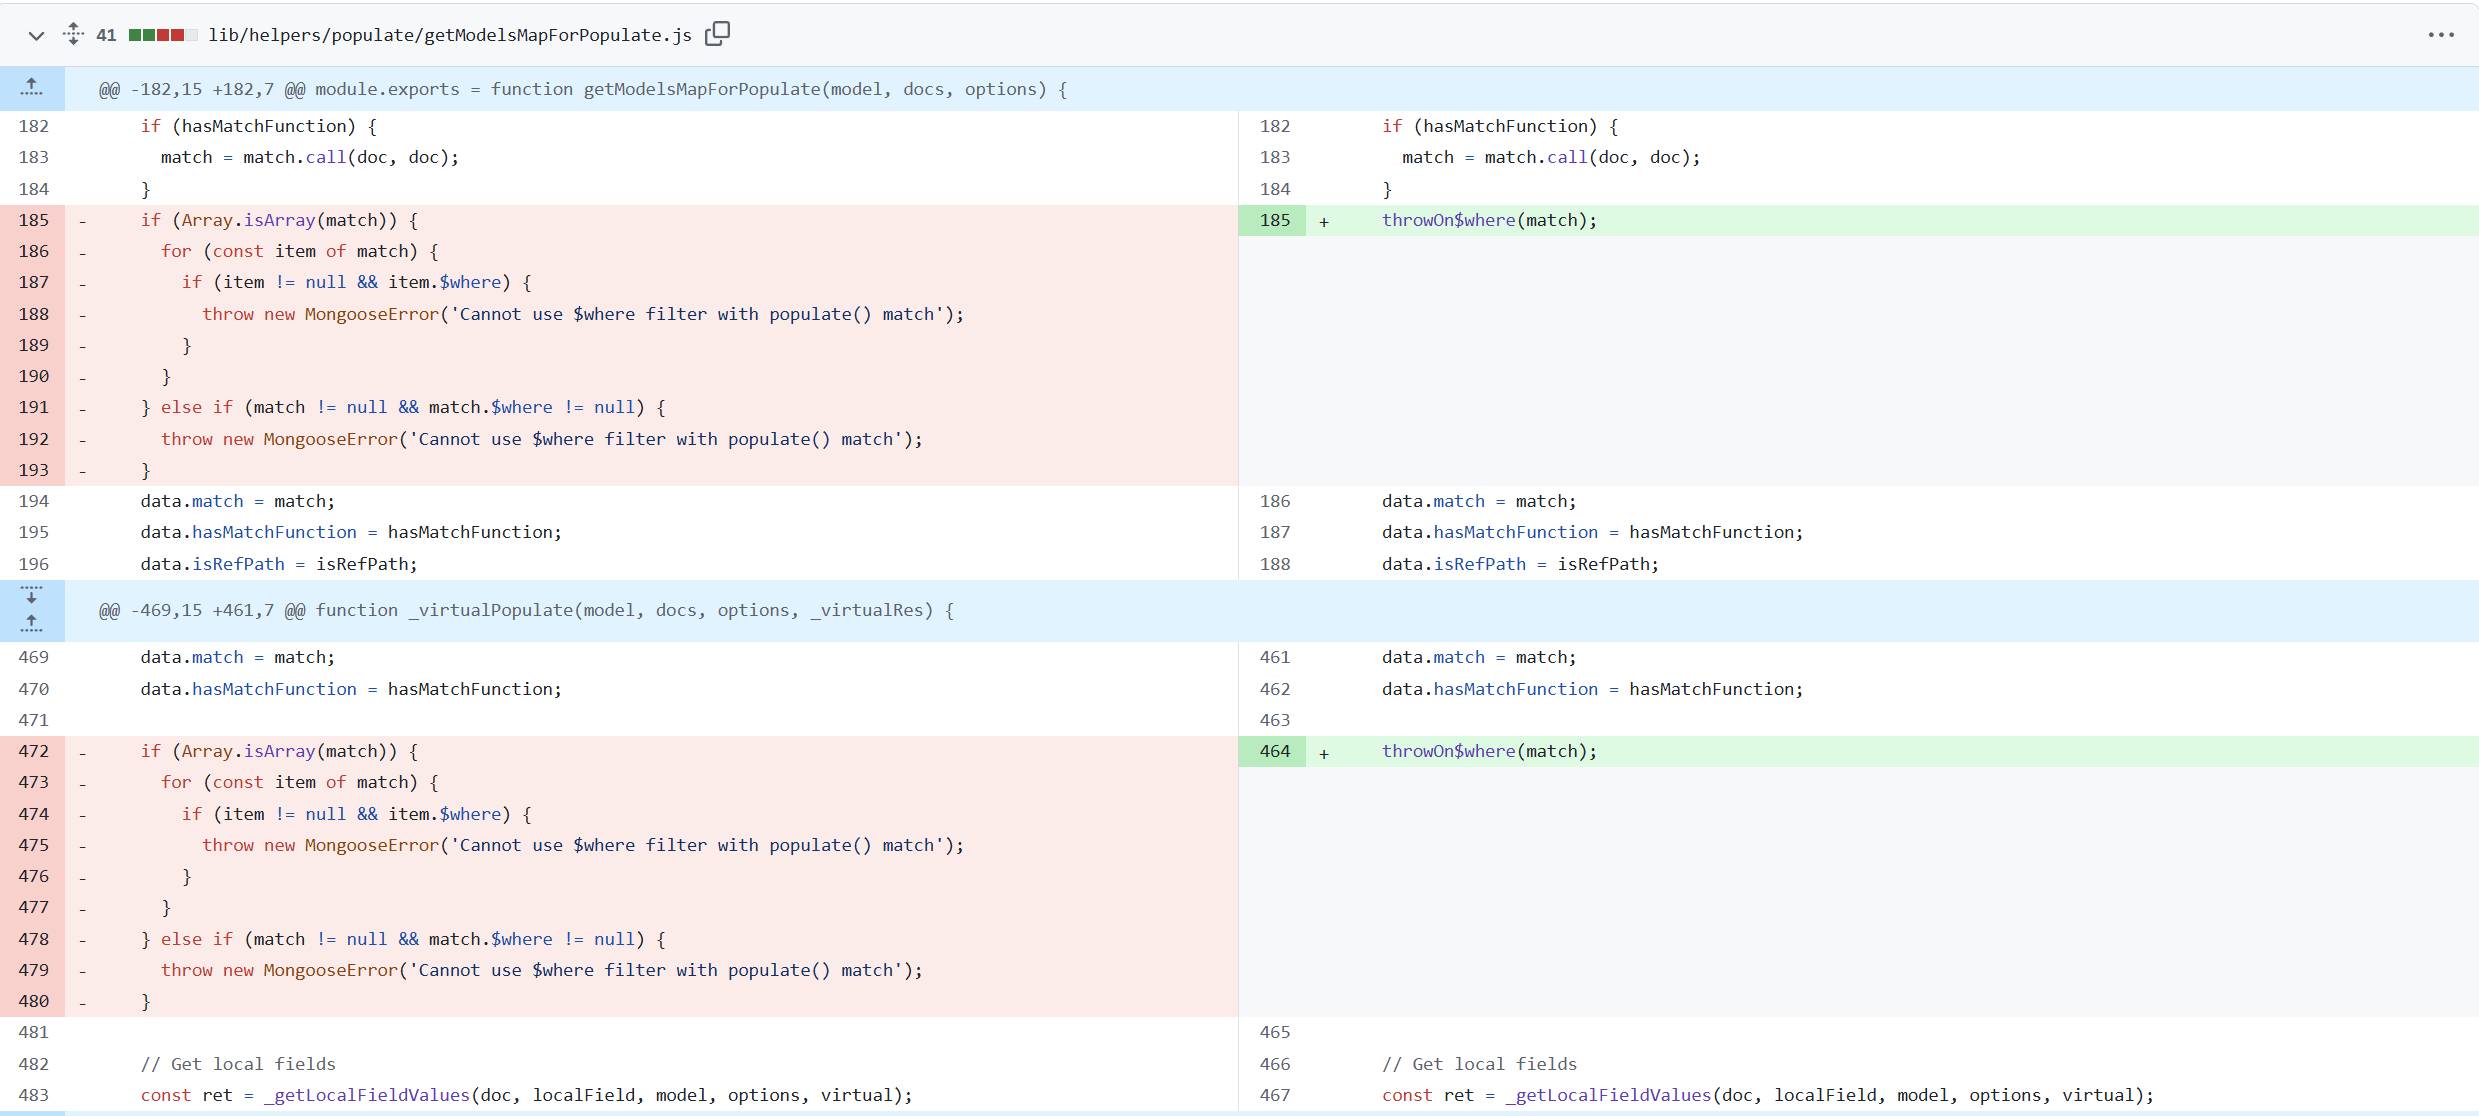Copy file path getModelsMapForPopulate.js icon
The image size is (2479, 1116).
717,34
